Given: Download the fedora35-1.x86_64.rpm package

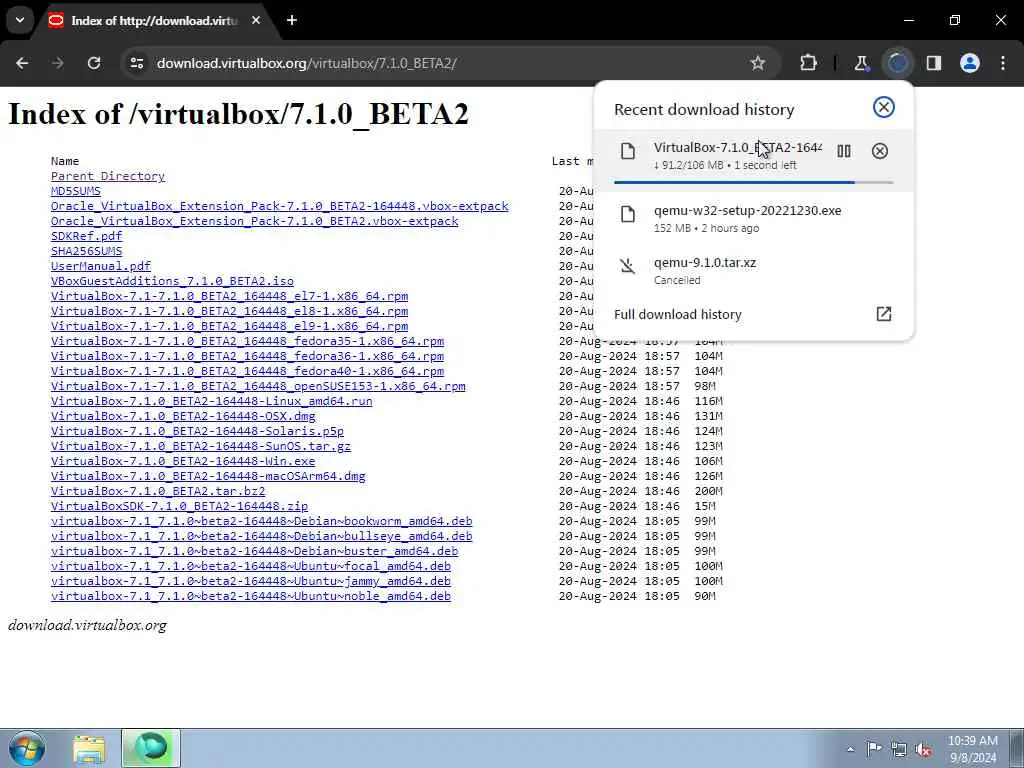Looking at the screenshot, I should [x=248, y=342].
